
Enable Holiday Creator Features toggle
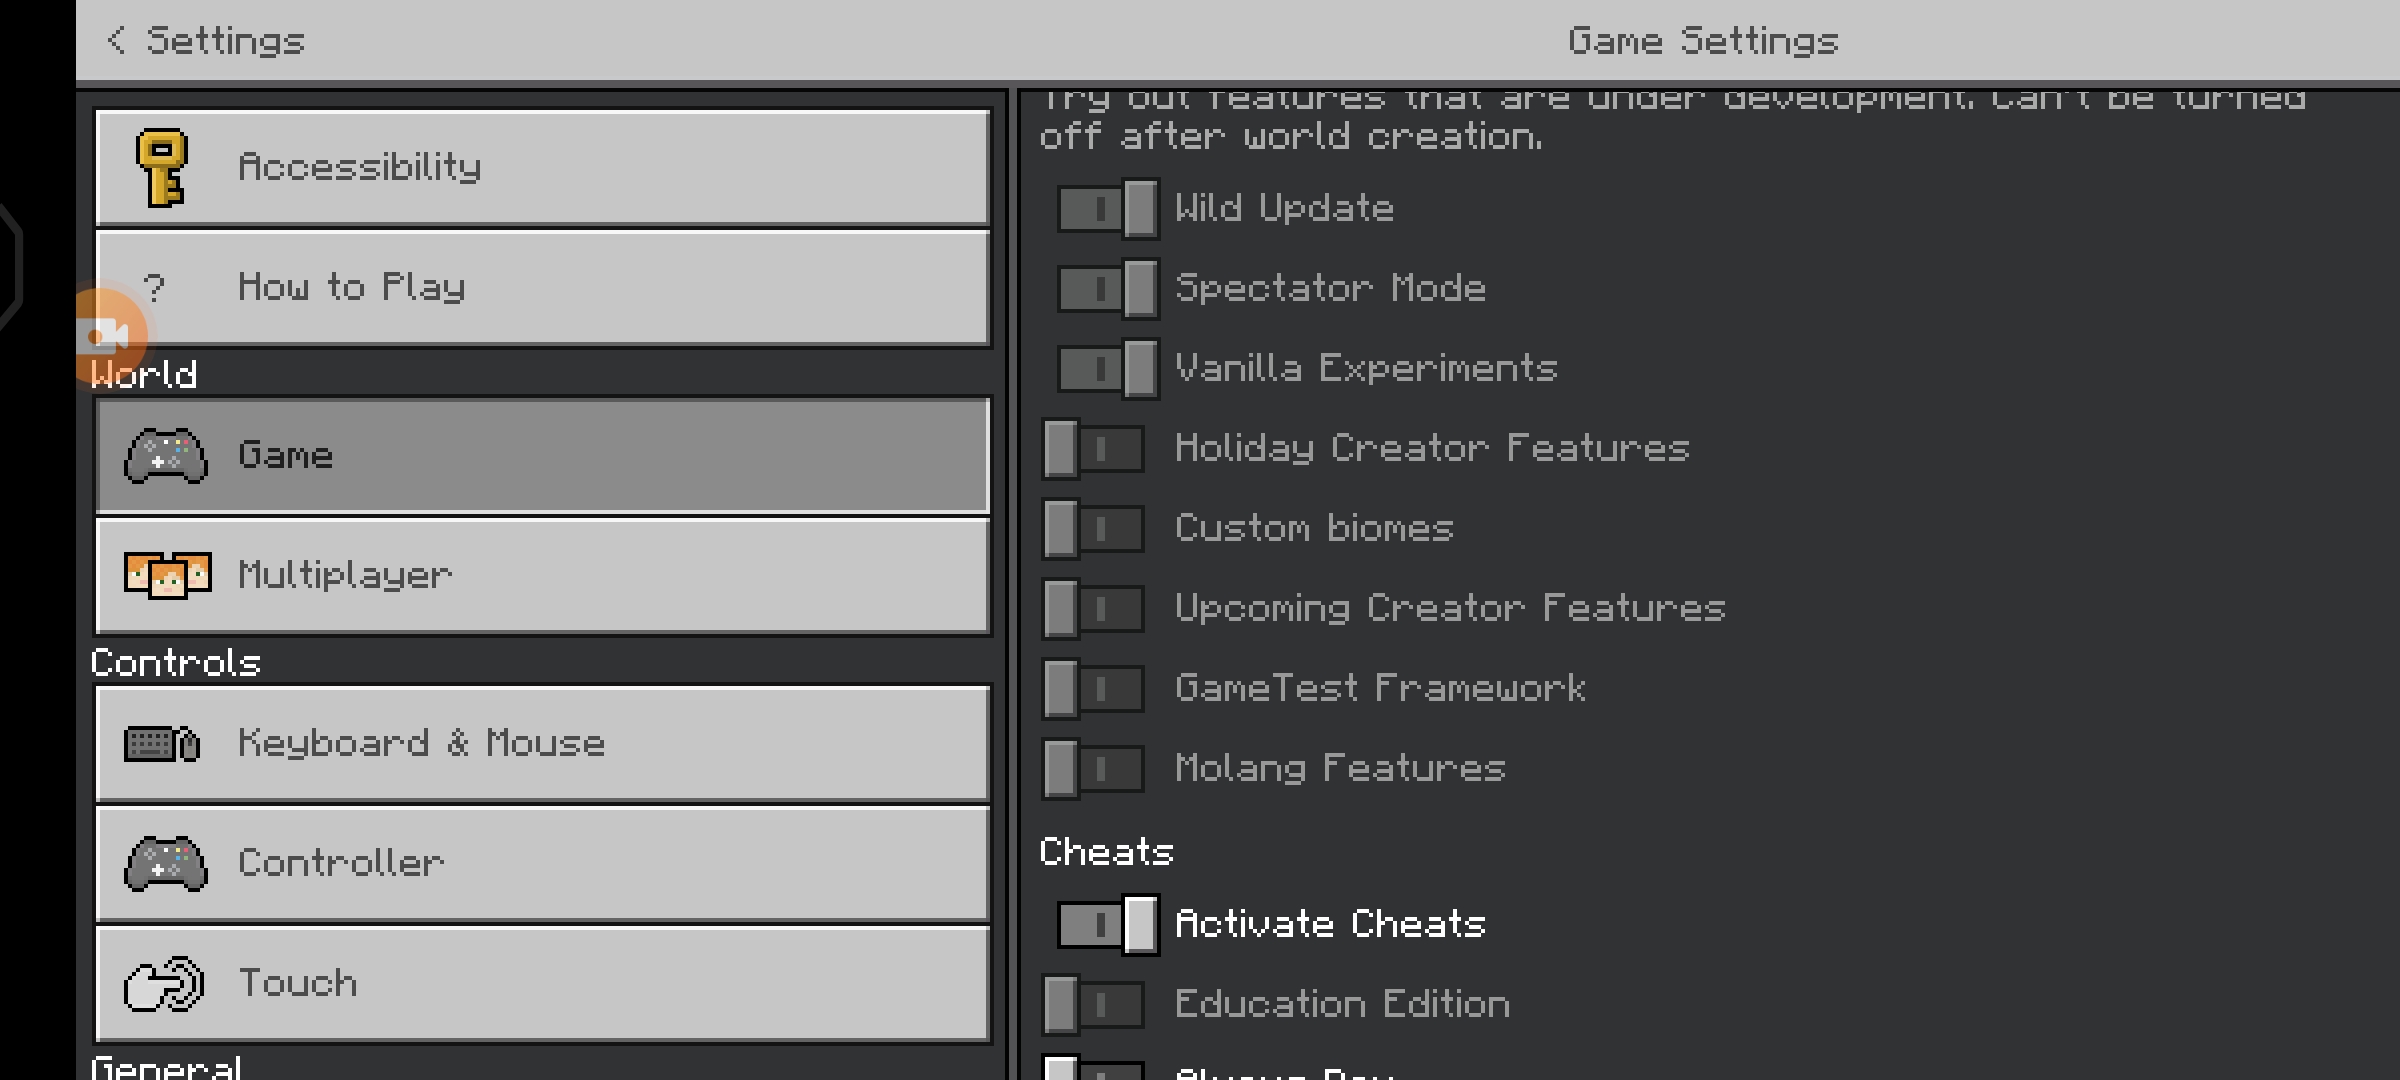click(1093, 448)
